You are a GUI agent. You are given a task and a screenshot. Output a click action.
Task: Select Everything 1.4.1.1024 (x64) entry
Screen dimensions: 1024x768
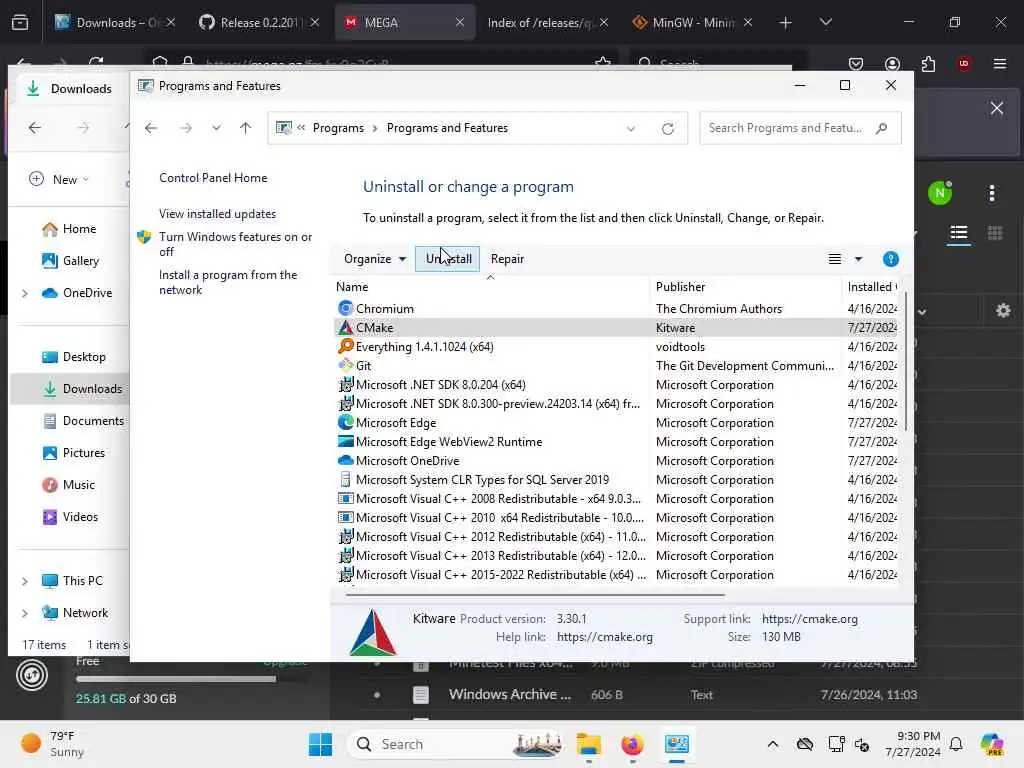(x=616, y=347)
